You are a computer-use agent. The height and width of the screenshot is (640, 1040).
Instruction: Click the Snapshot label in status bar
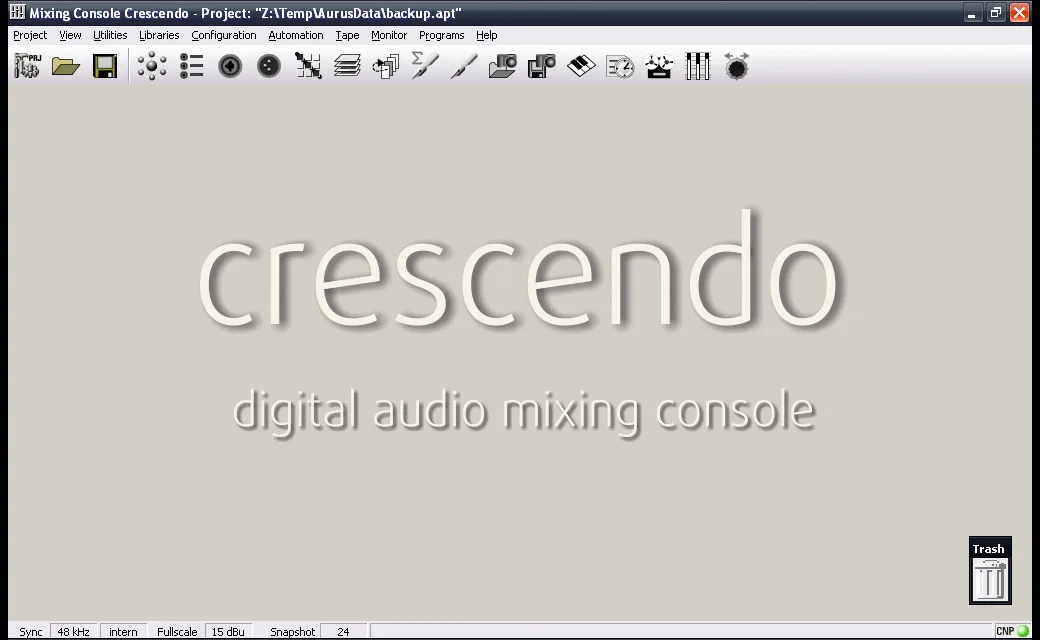[292, 632]
